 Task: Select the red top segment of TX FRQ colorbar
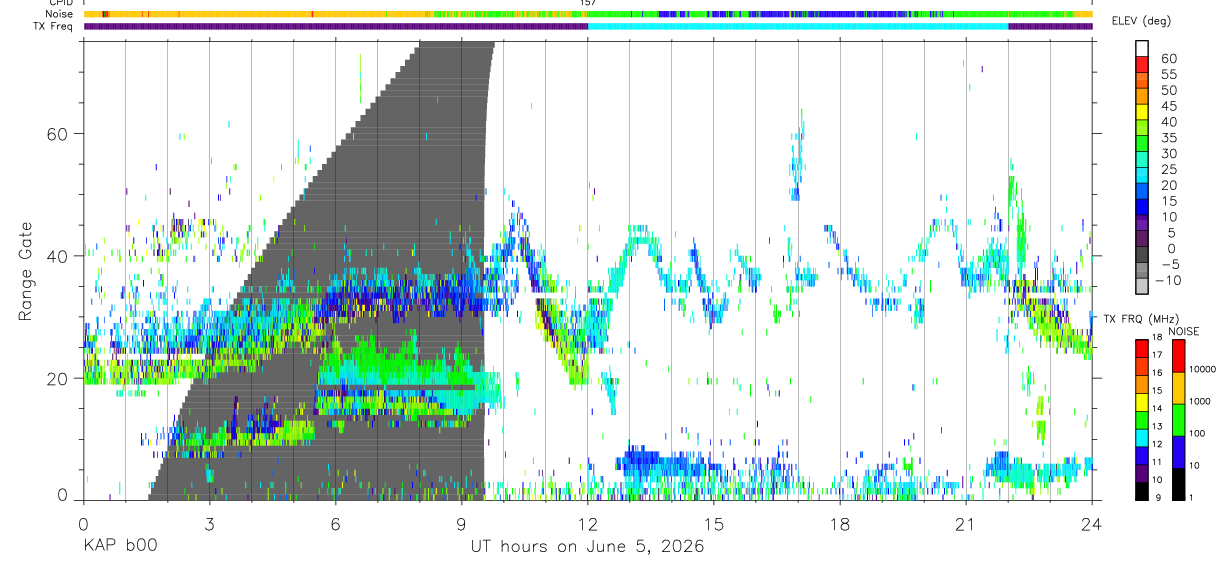click(1142, 347)
